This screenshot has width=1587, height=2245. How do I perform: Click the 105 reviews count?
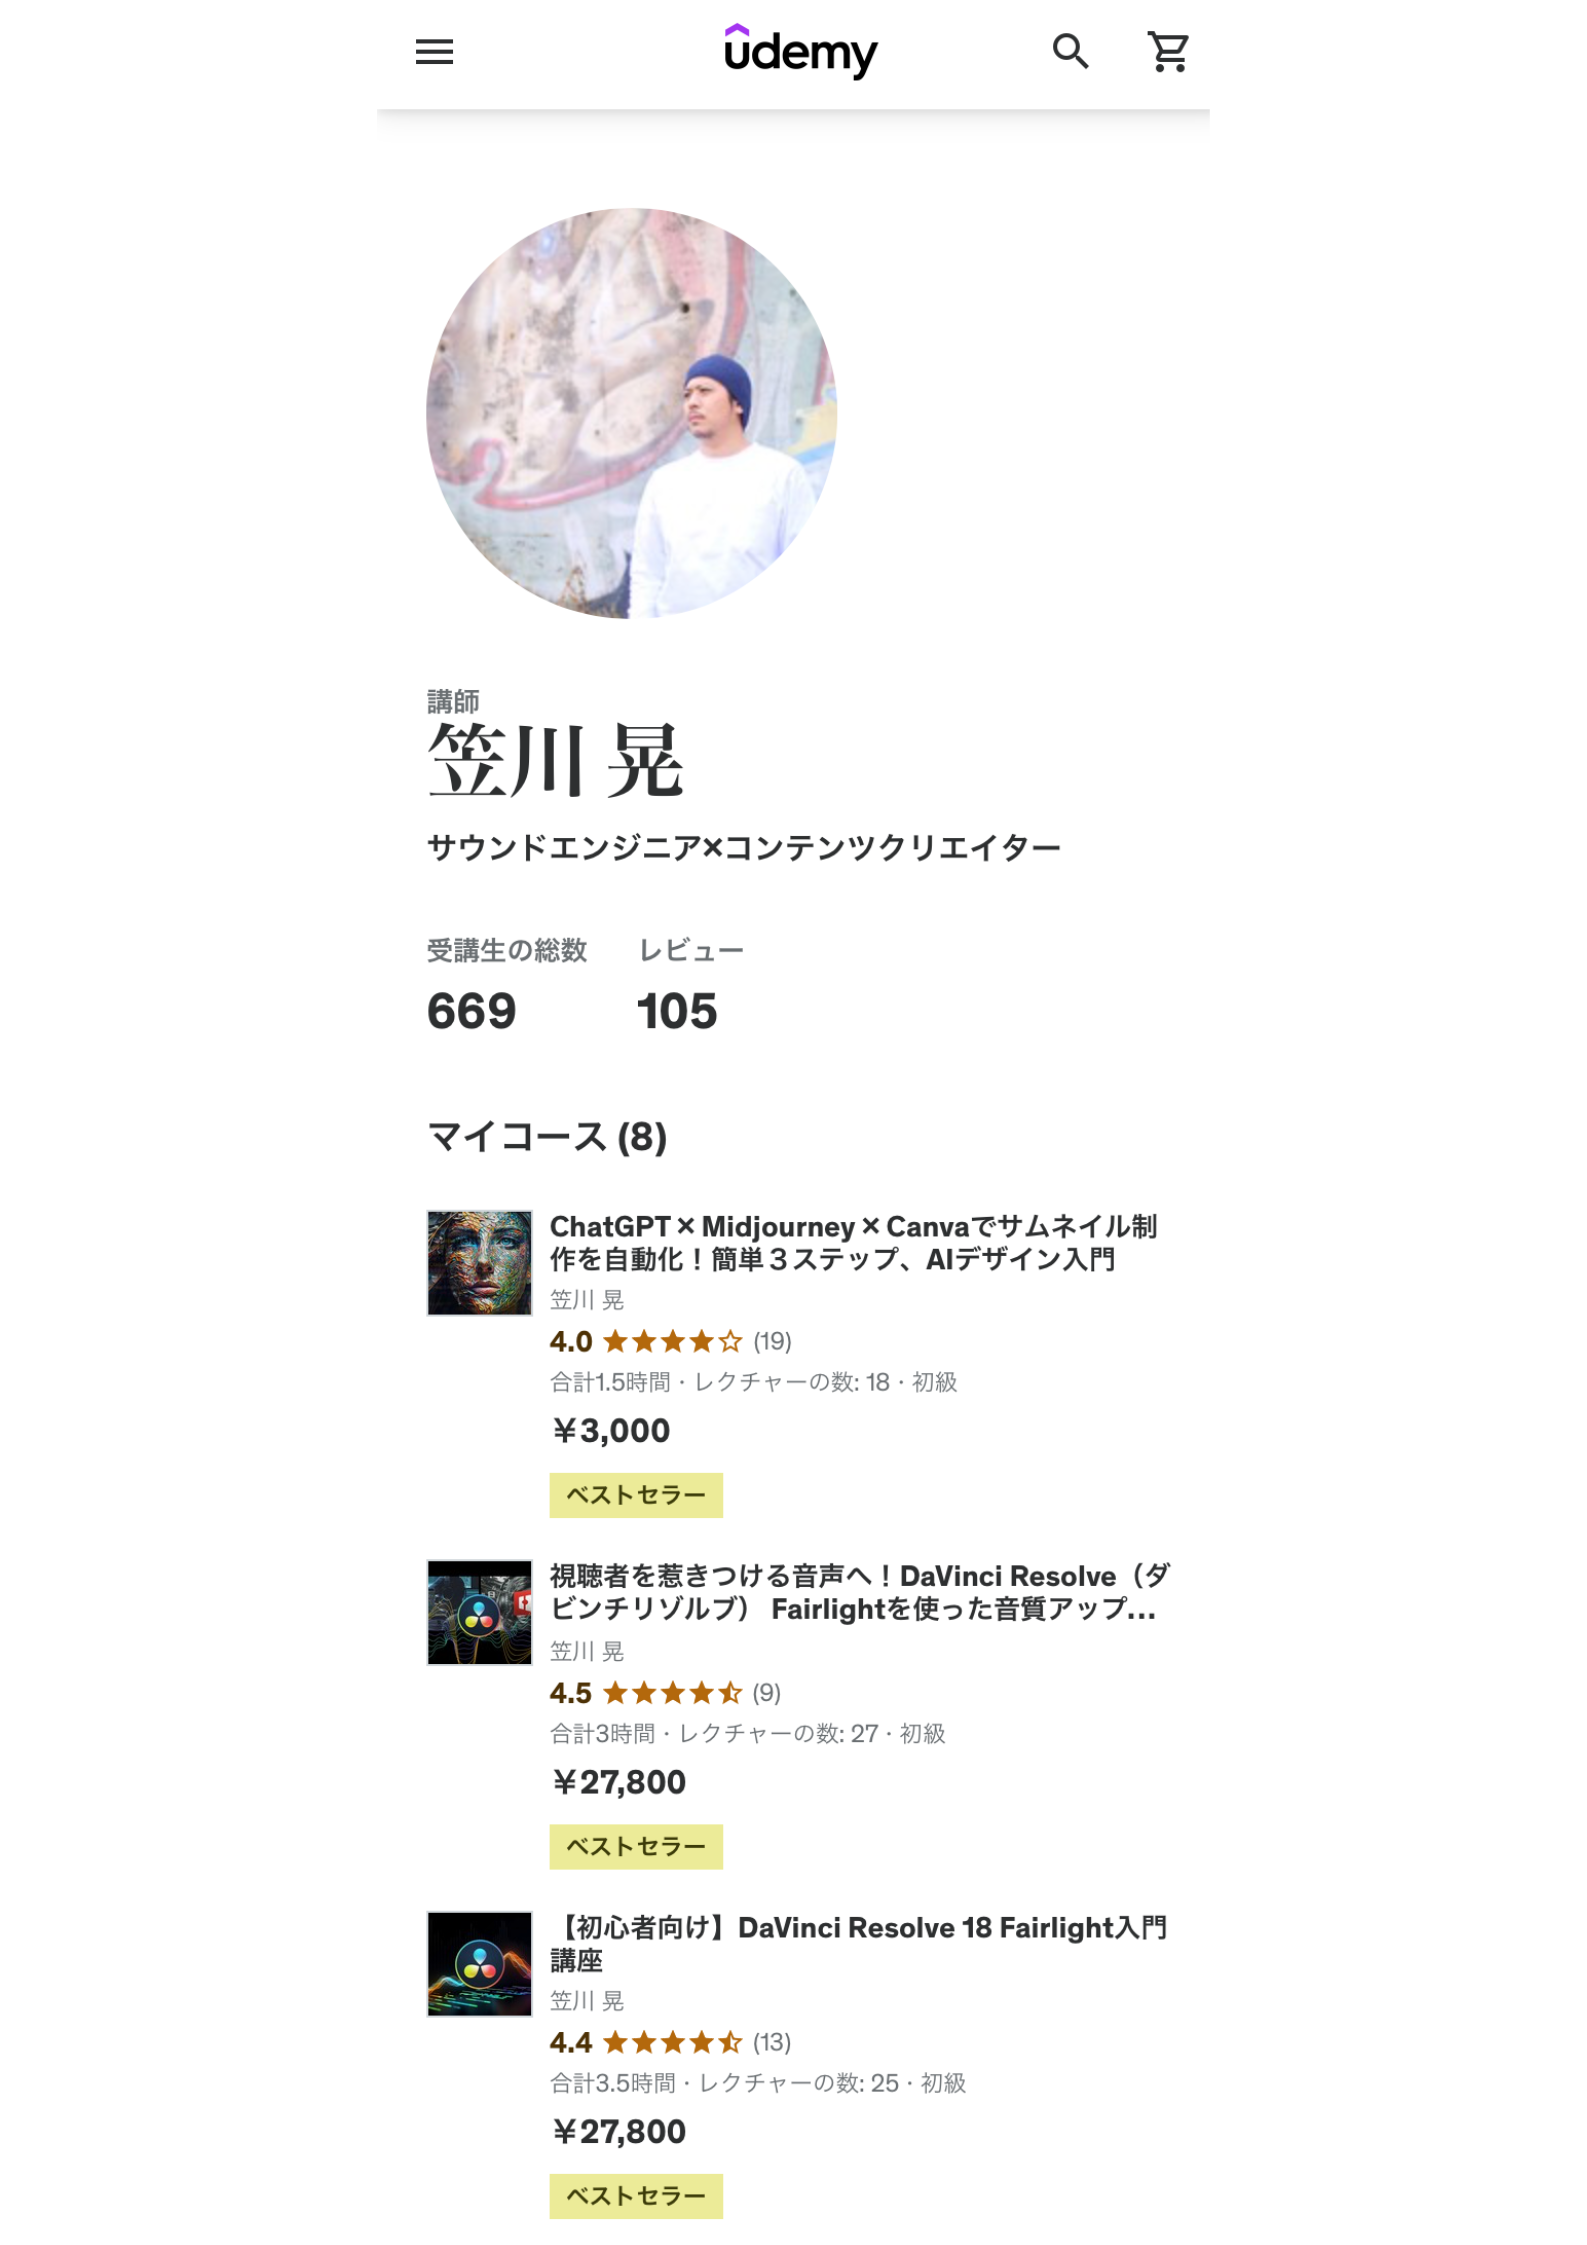[x=677, y=1011]
